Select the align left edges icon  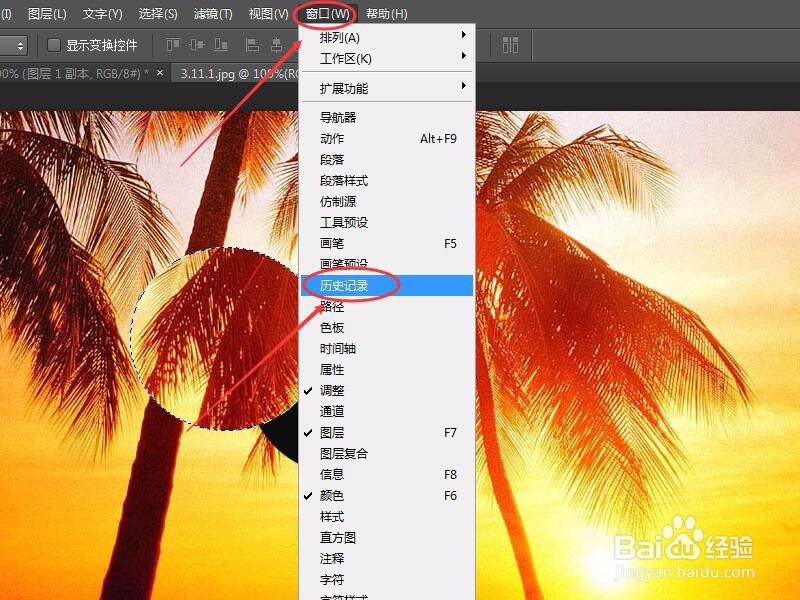250,45
